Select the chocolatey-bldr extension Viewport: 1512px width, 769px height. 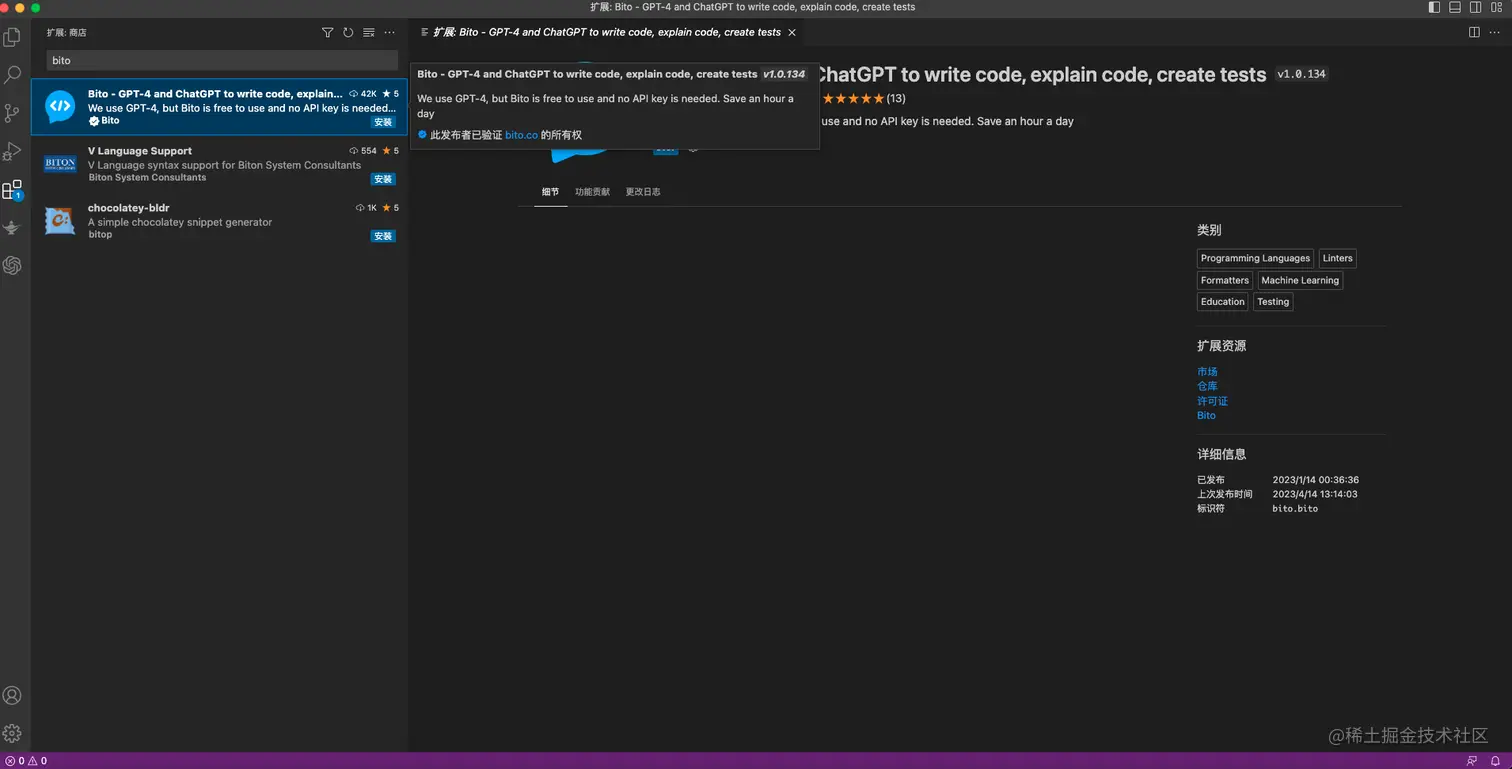[x=219, y=221]
